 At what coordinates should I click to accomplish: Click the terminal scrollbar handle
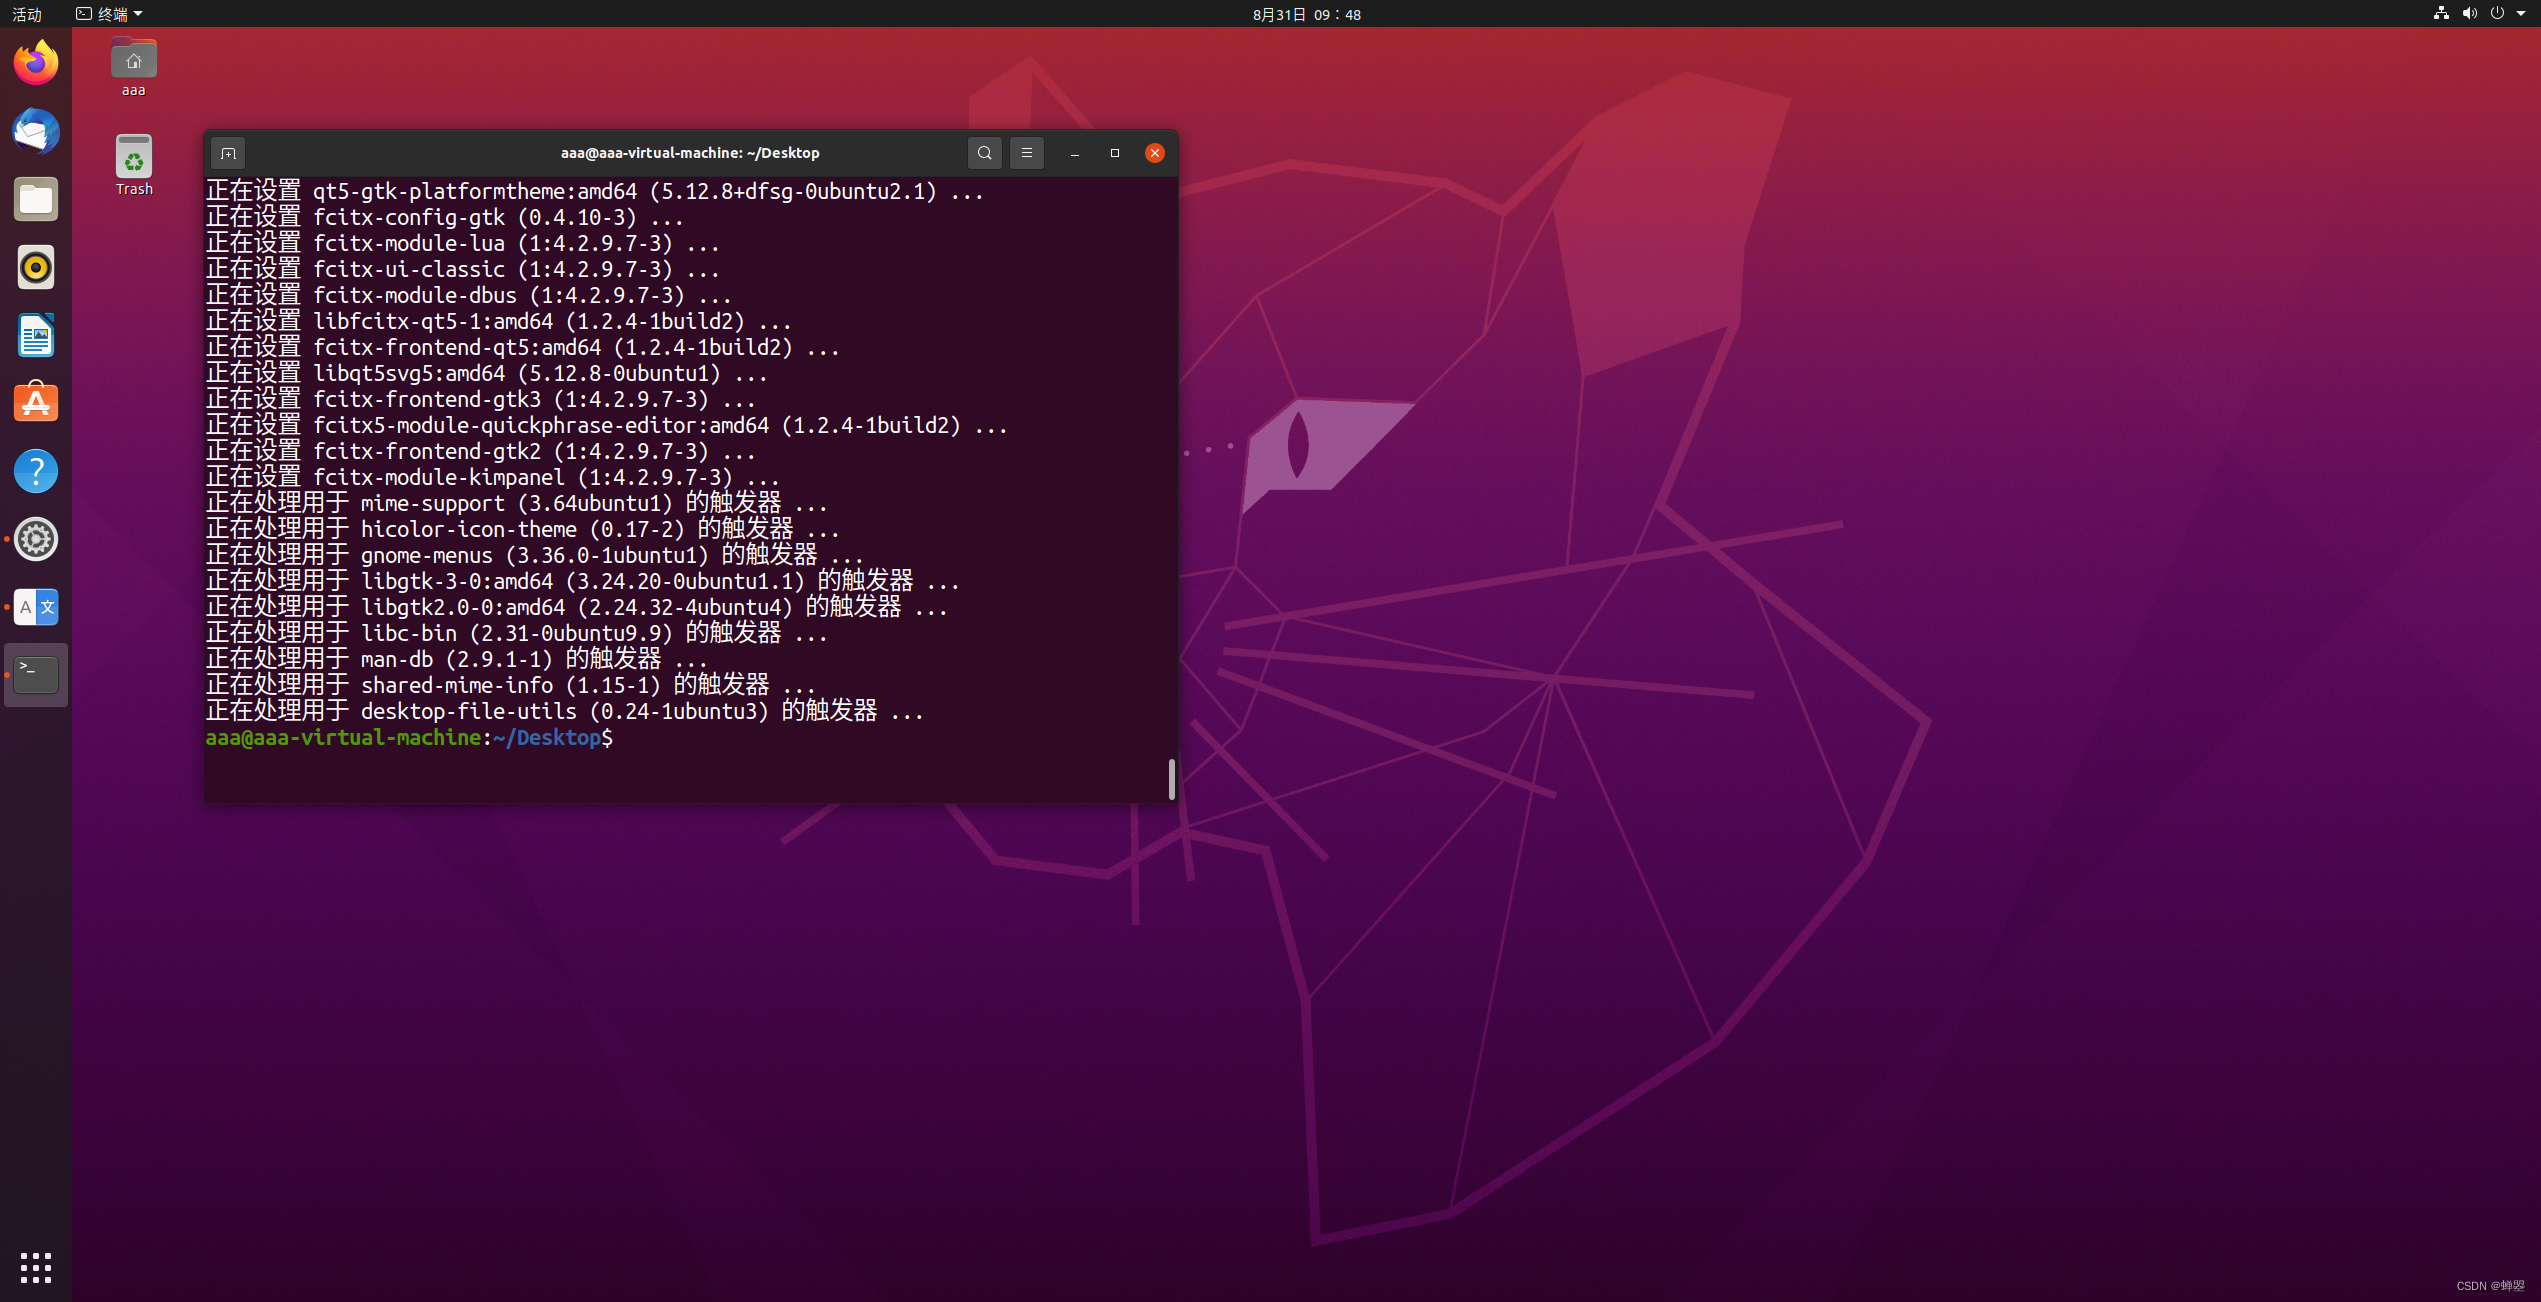click(x=1171, y=778)
